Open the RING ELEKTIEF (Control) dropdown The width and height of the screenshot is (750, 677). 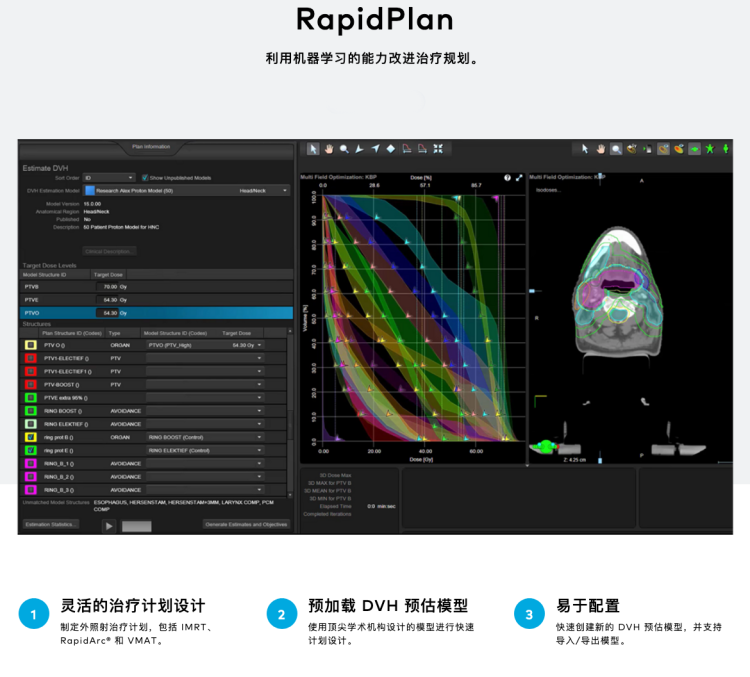pos(205,450)
